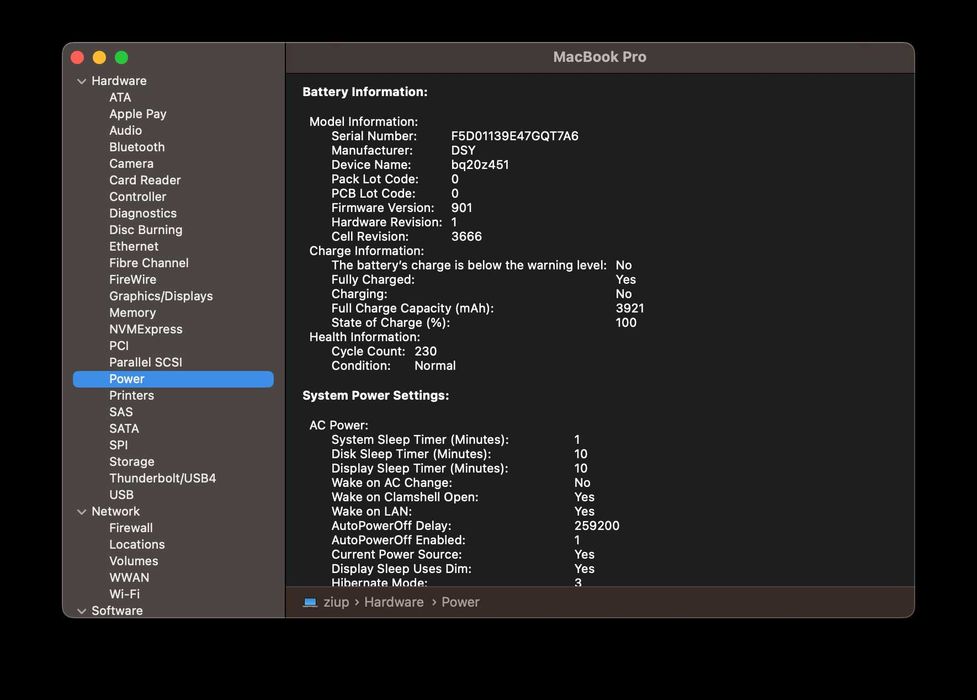Minimize window with yellow button
The height and width of the screenshot is (700, 977).
point(99,57)
